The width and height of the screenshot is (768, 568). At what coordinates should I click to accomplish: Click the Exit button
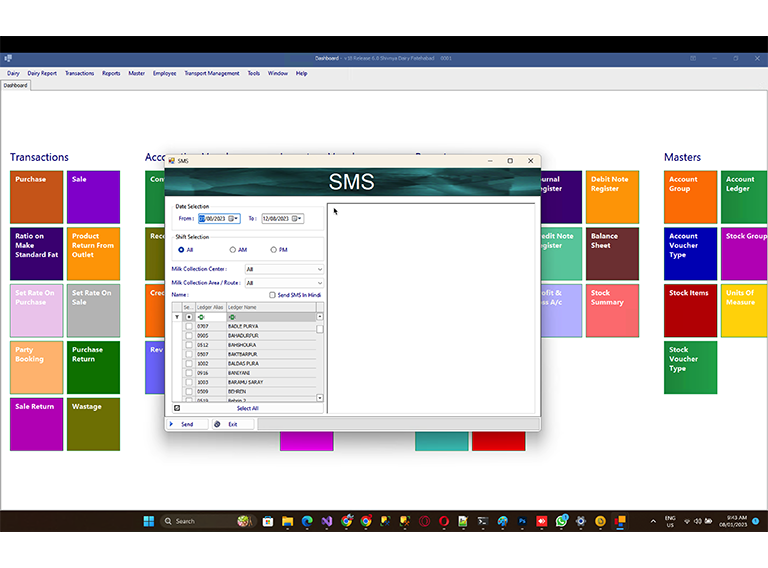pyautogui.click(x=228, y=424)
